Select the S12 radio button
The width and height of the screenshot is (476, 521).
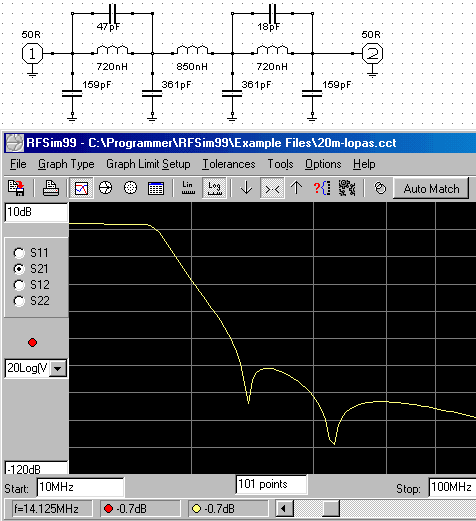19,285
